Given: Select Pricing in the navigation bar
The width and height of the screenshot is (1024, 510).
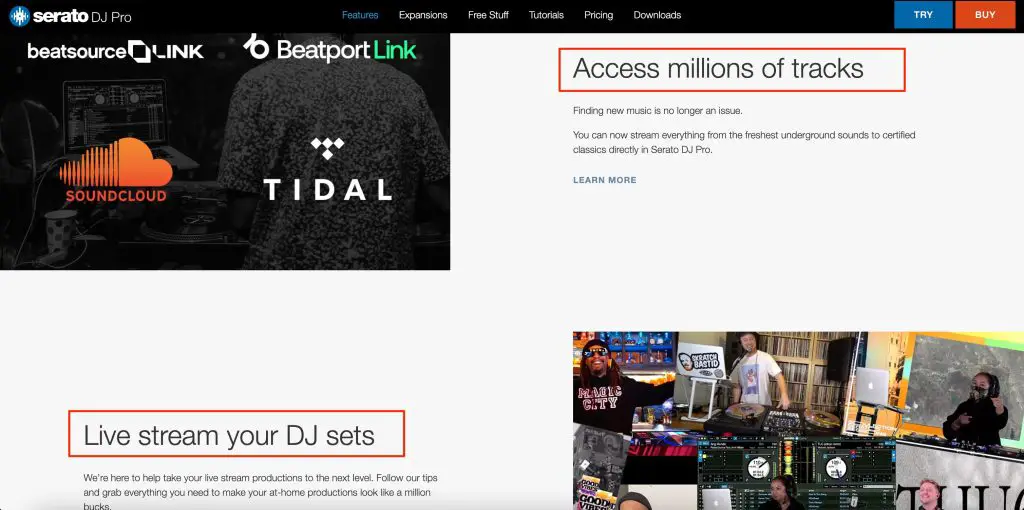Looking at the screenshot, I should point(598,15).
